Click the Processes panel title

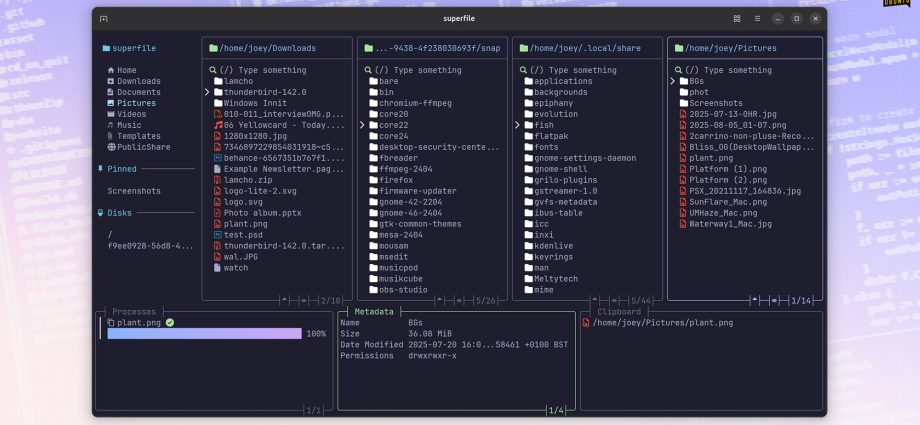pos(134,312)
